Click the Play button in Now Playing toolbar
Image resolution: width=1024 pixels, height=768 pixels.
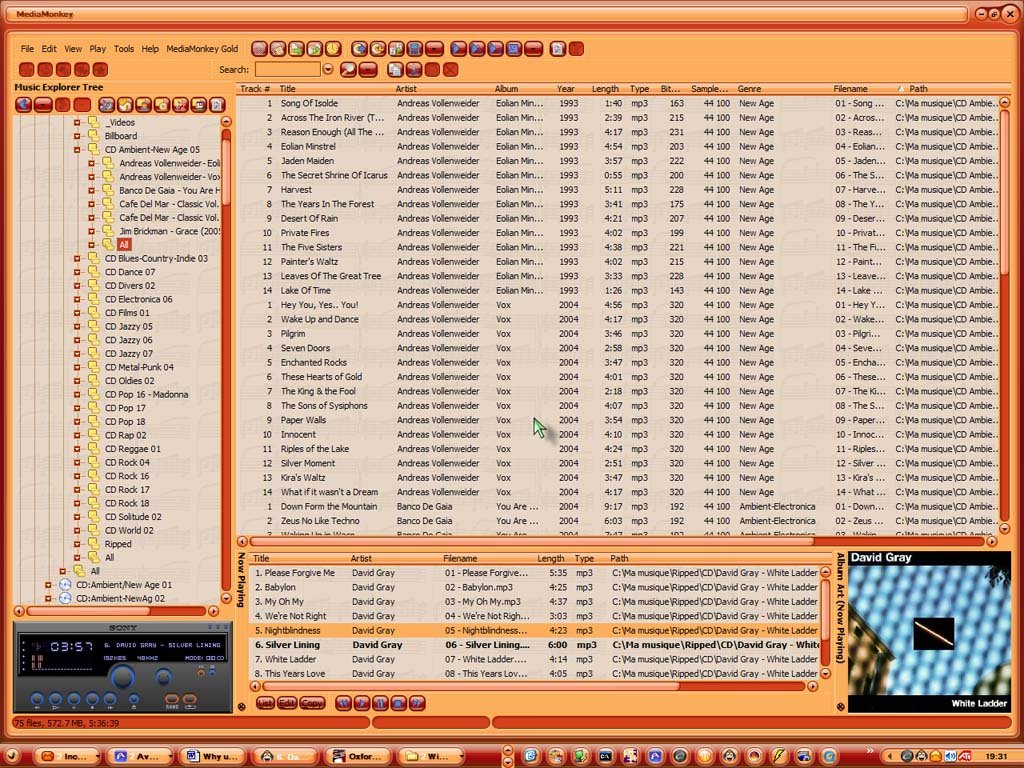pos(362,703)
